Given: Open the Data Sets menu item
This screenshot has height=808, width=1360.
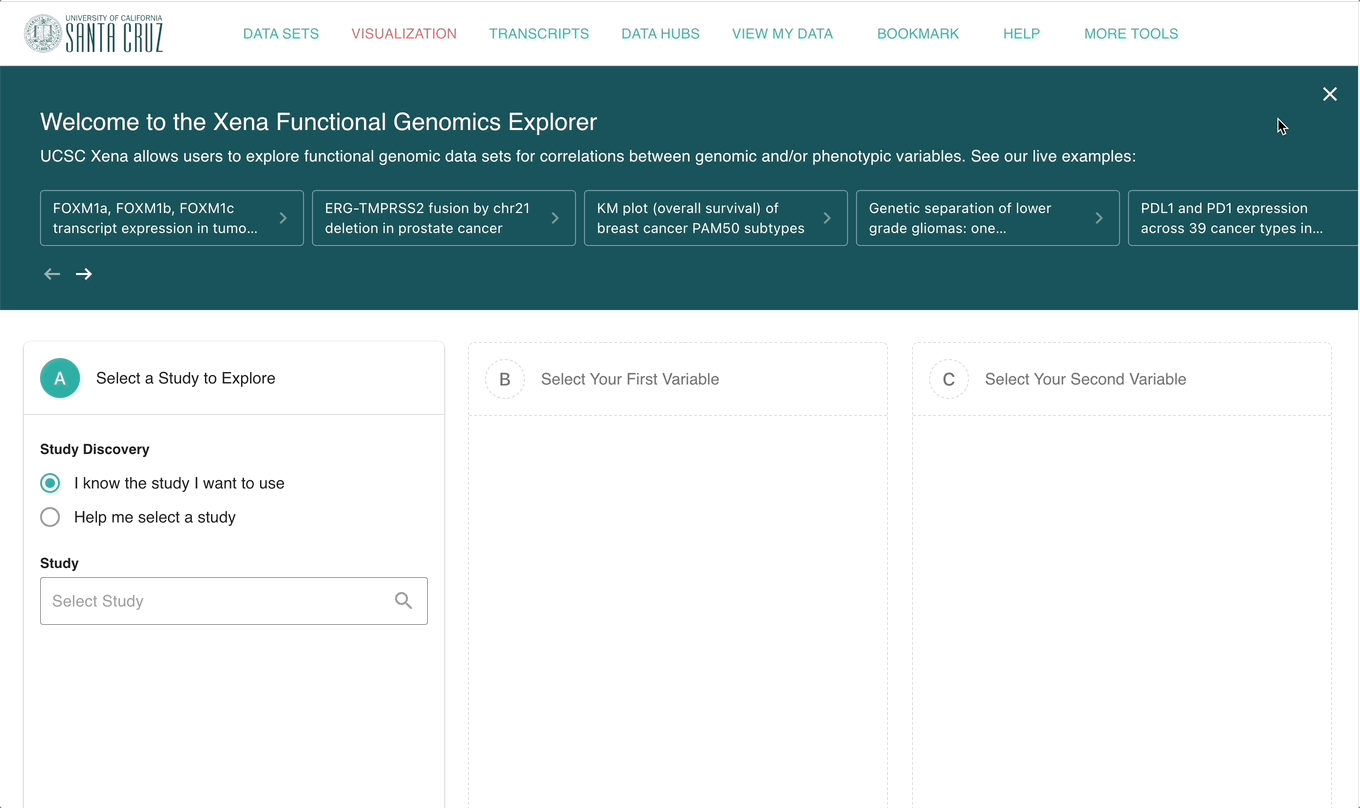Looking at the screenshot, I should [281, 34].
